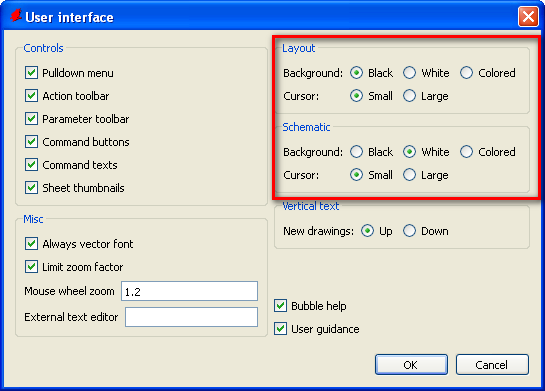
Task: Close the User interface dialog
Action: [528, 16]
